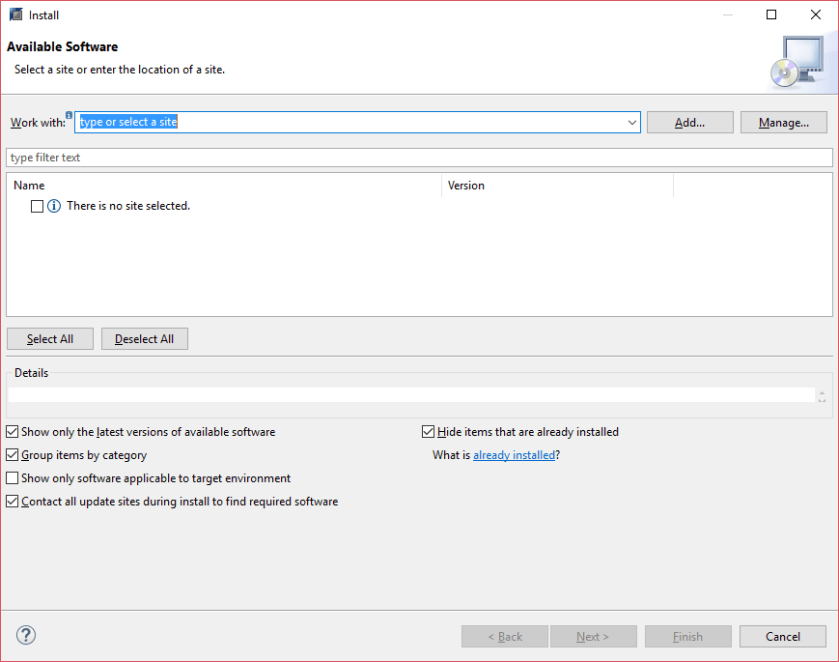
Task: Uncheck Group items by category
Action: point(12,455)
